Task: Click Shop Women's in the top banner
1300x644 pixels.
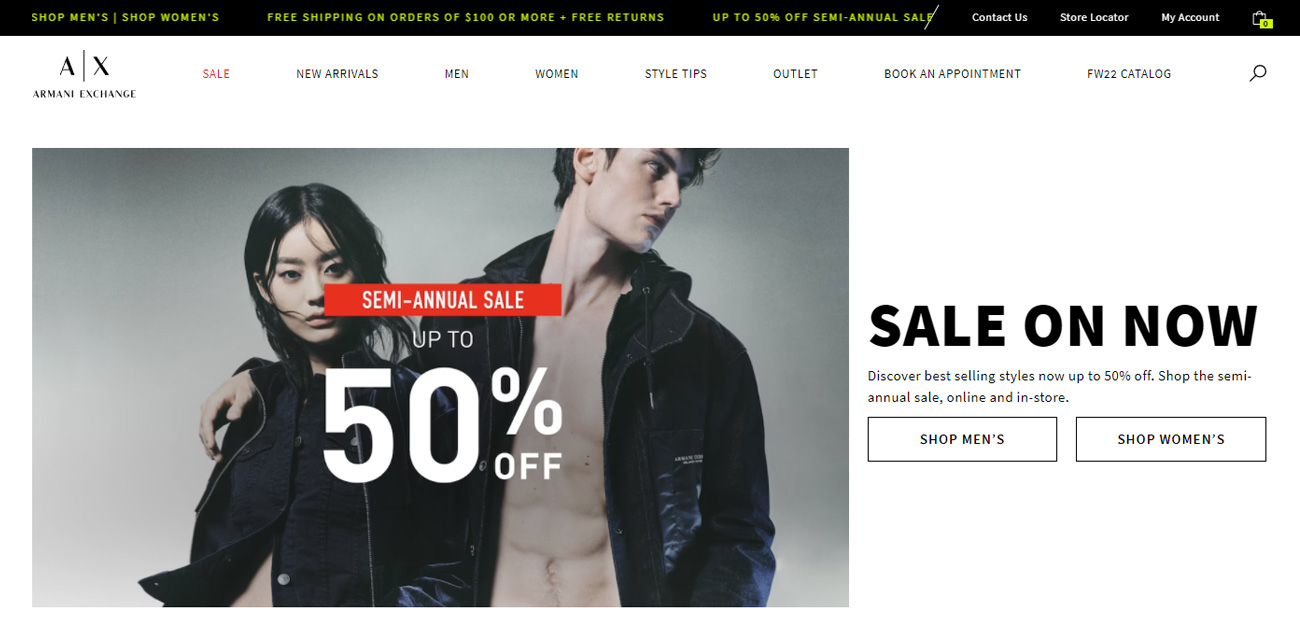Action: [x=171, y=18]
